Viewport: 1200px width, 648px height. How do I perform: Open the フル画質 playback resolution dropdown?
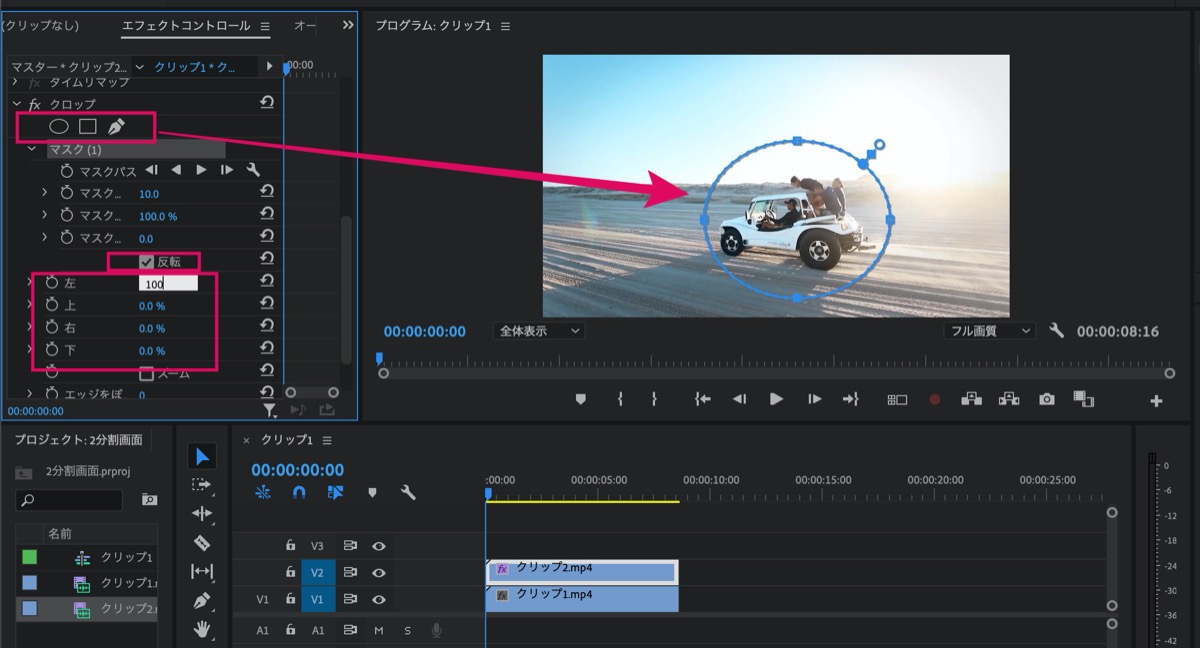[x=989, y=331]
